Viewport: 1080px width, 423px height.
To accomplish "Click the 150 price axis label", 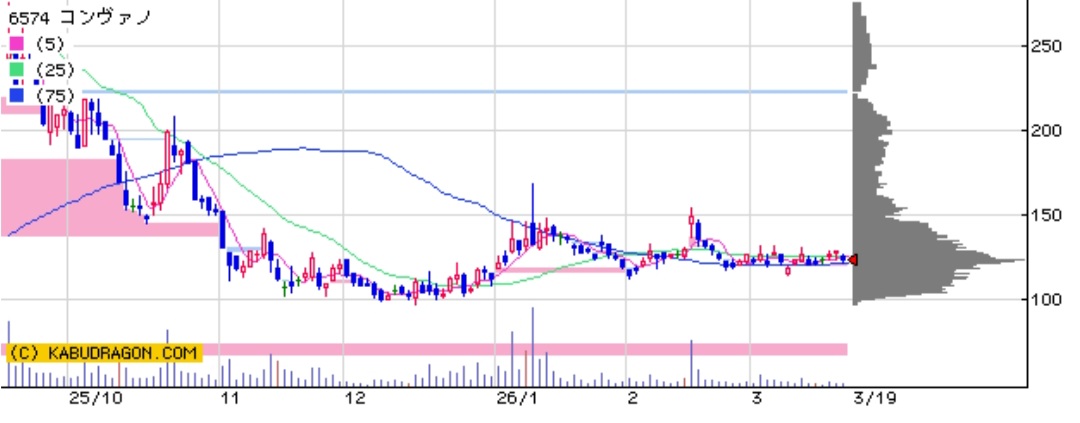I will point(1047,215).
